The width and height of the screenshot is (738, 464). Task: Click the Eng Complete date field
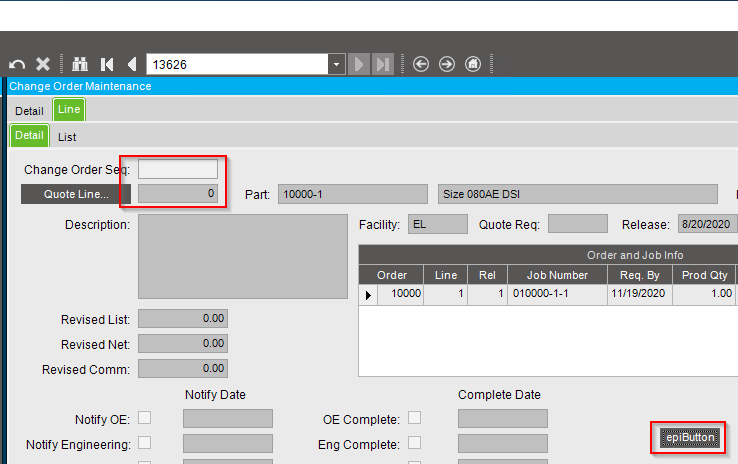coord(503,443)
